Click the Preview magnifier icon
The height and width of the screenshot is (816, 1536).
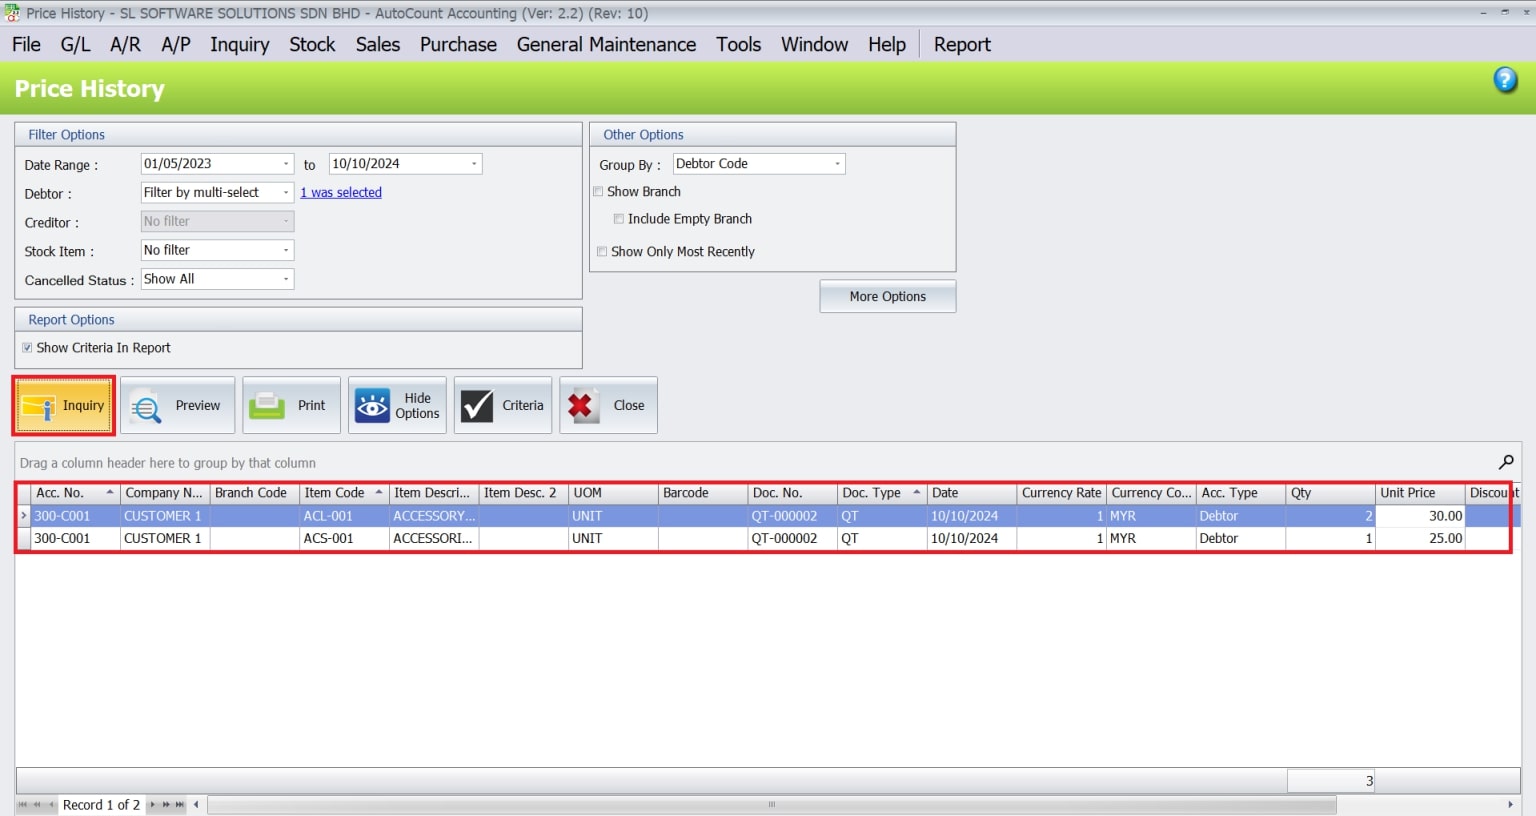(x=146, y=406)
